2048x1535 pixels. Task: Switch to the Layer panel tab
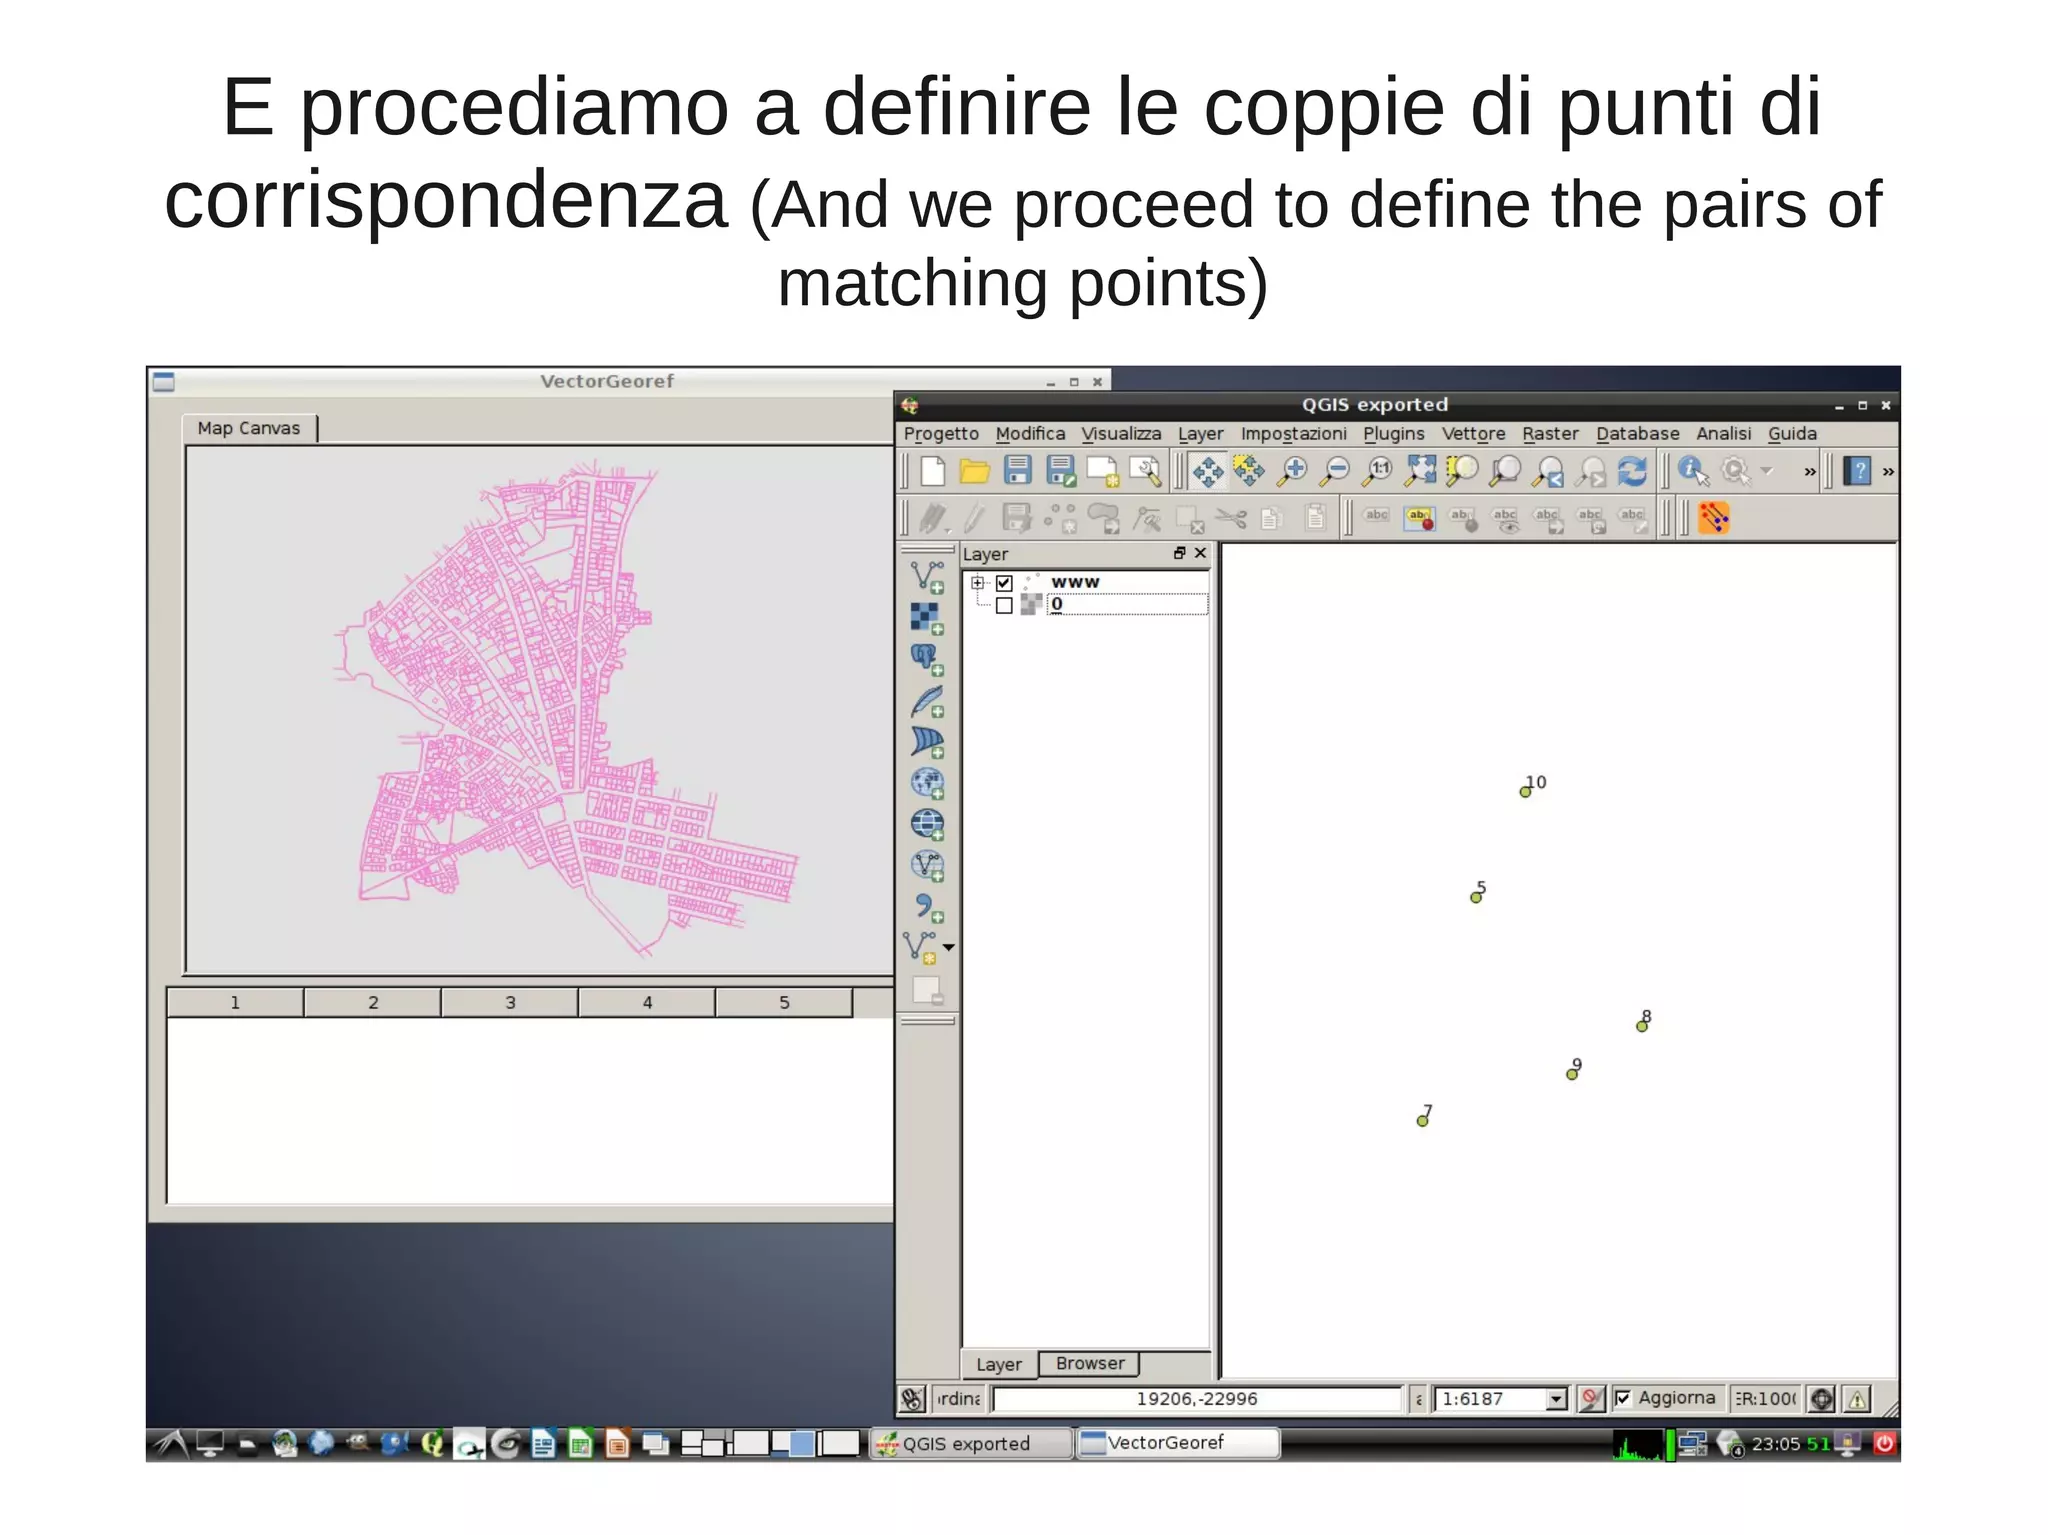pyautogui.click(x=999, y=1364)
